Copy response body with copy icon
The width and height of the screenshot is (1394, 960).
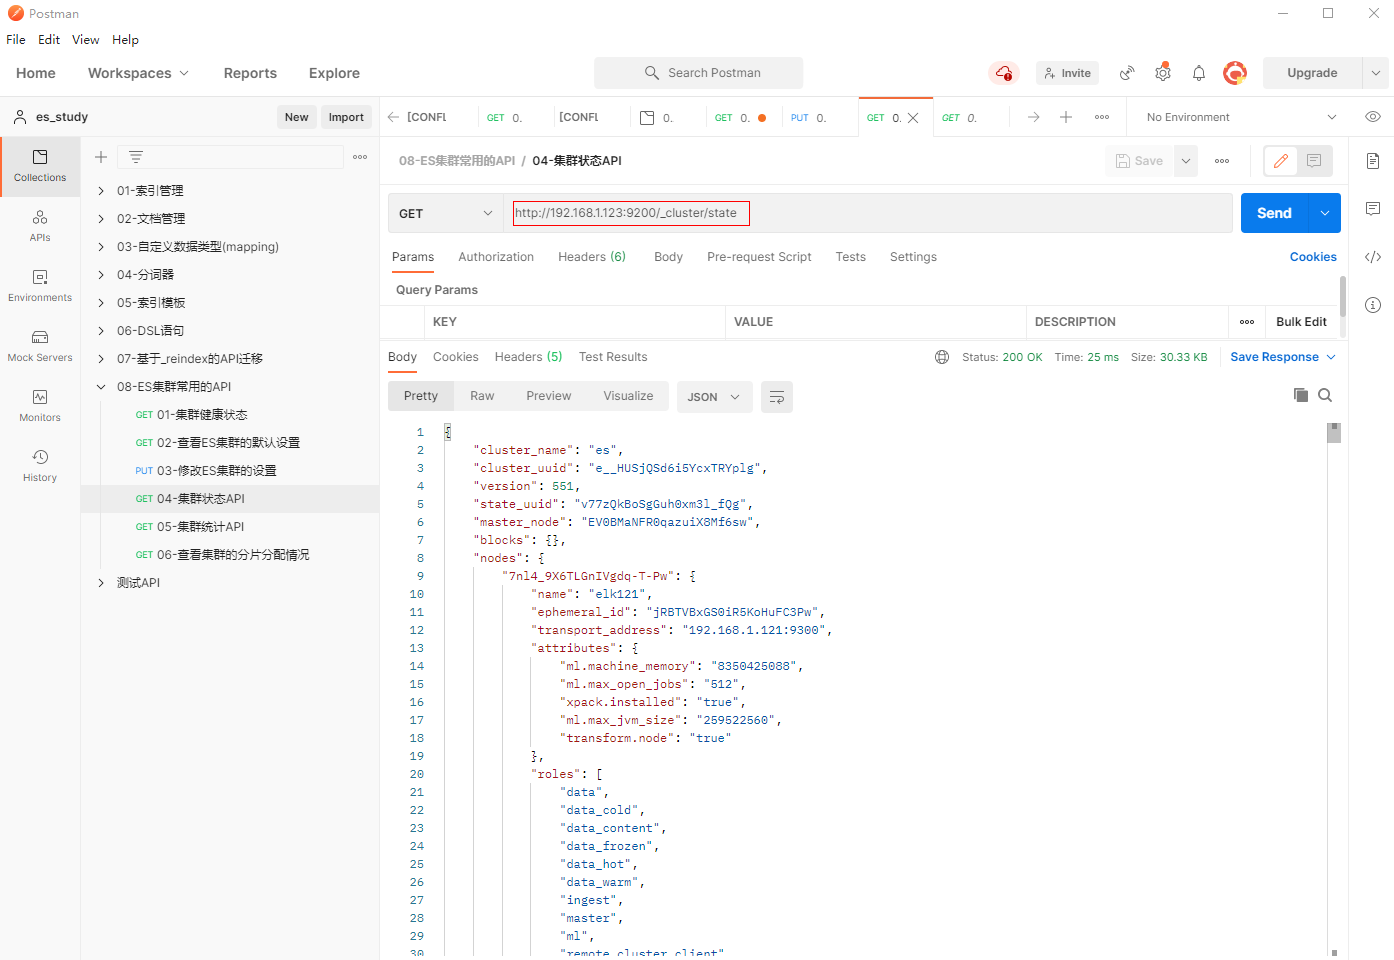coord(1300,395)
